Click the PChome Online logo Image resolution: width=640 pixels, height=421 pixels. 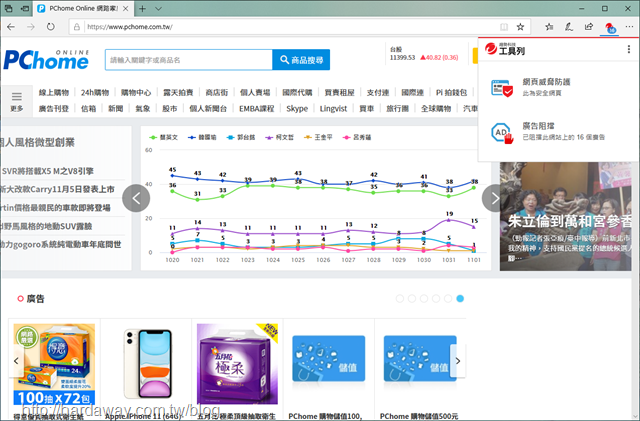46,60
